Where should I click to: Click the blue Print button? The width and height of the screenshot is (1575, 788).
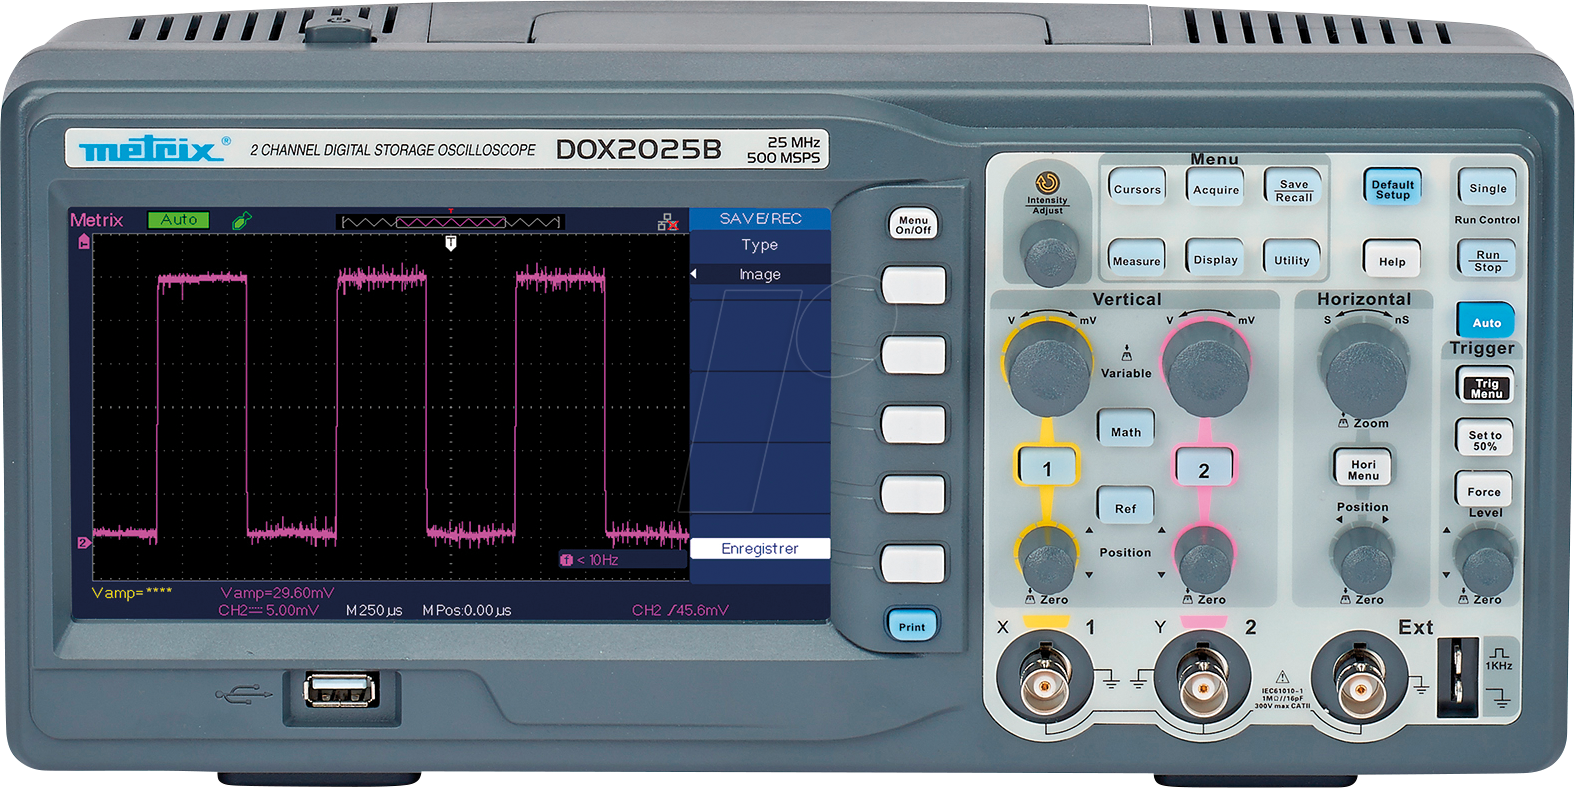click(912, 626)
